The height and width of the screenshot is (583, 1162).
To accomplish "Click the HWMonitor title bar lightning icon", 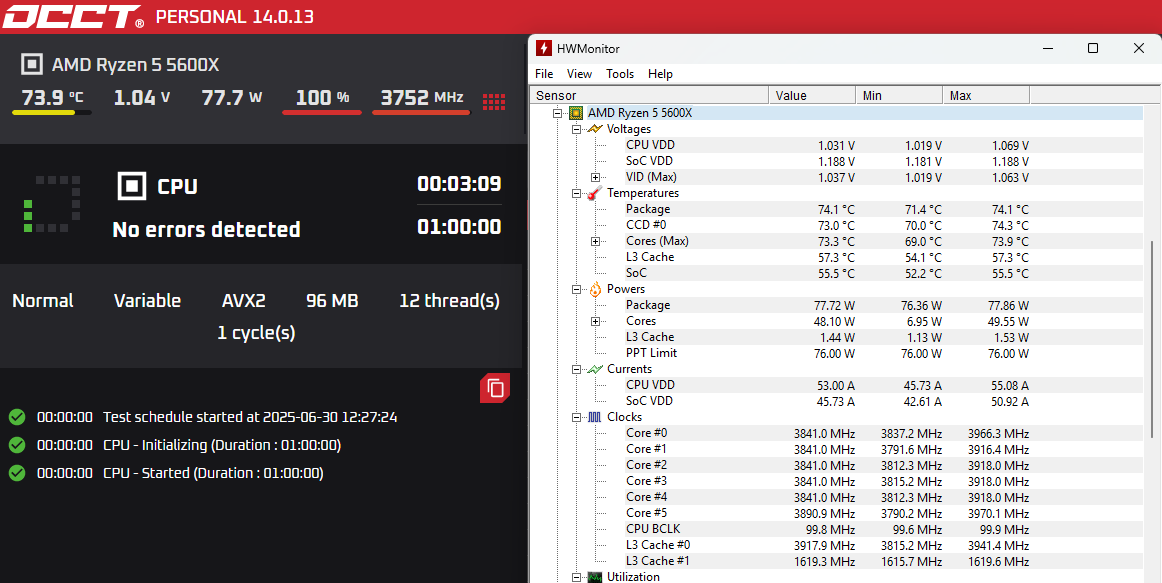I will (544, 48).
